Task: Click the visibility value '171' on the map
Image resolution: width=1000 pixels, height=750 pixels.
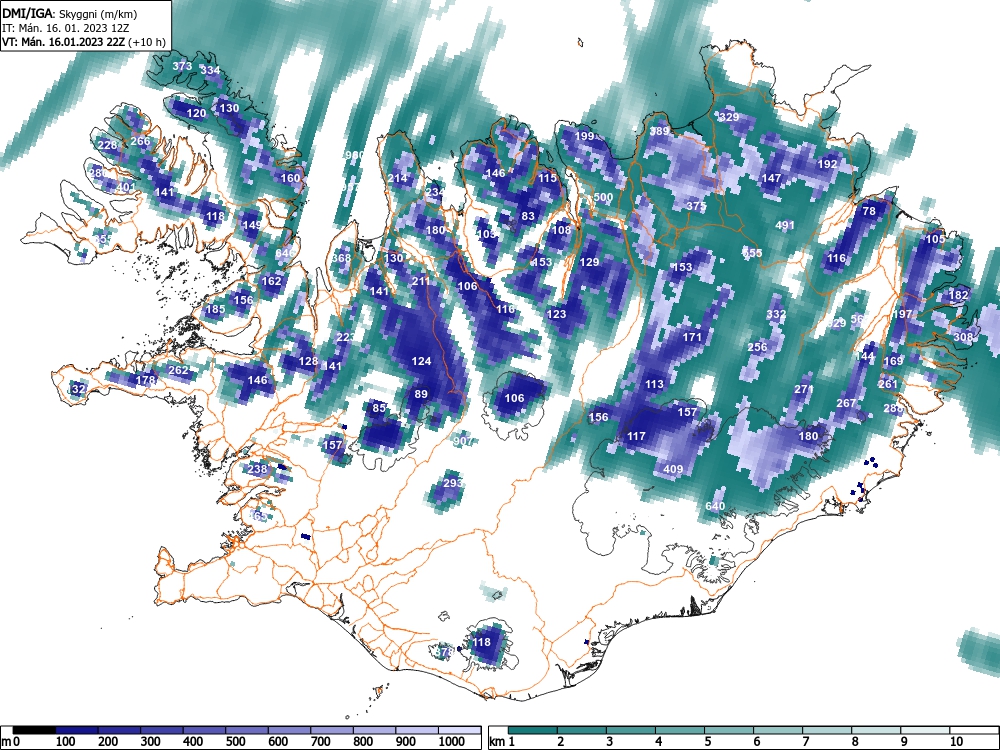Action: pyautogui.click(x=692, y=337)
